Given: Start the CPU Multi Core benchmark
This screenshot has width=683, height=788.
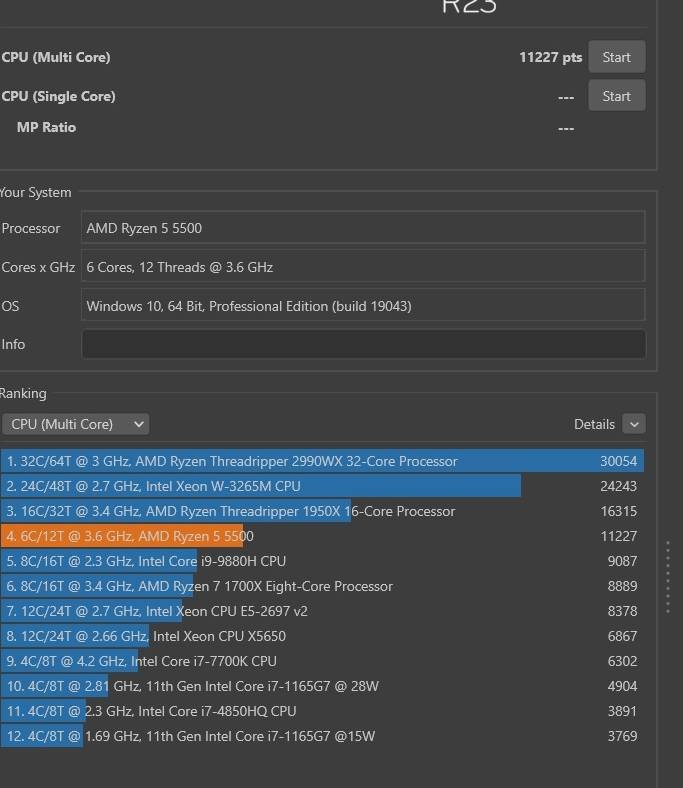Looking at the screenshot, I should pos(616,57).
